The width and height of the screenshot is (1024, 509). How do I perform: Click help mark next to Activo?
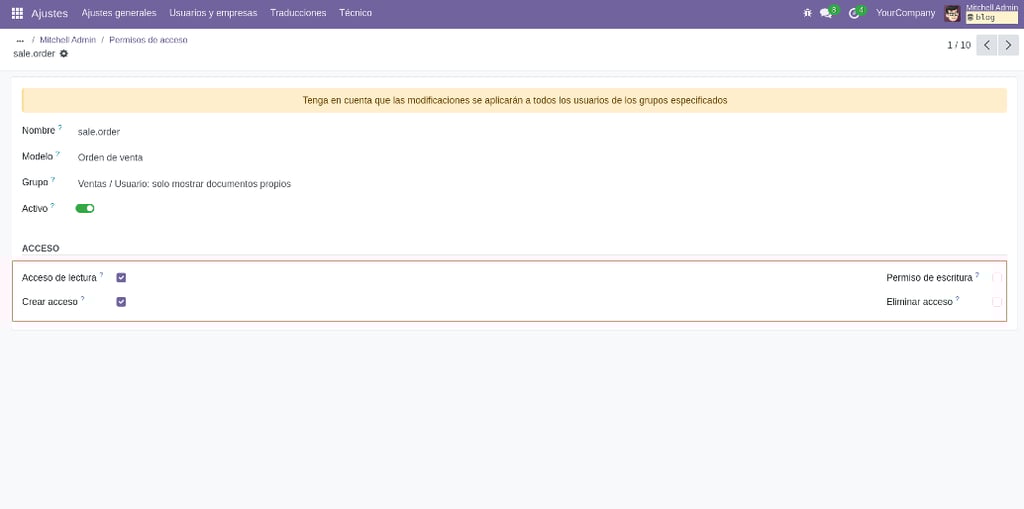[52, 205]
